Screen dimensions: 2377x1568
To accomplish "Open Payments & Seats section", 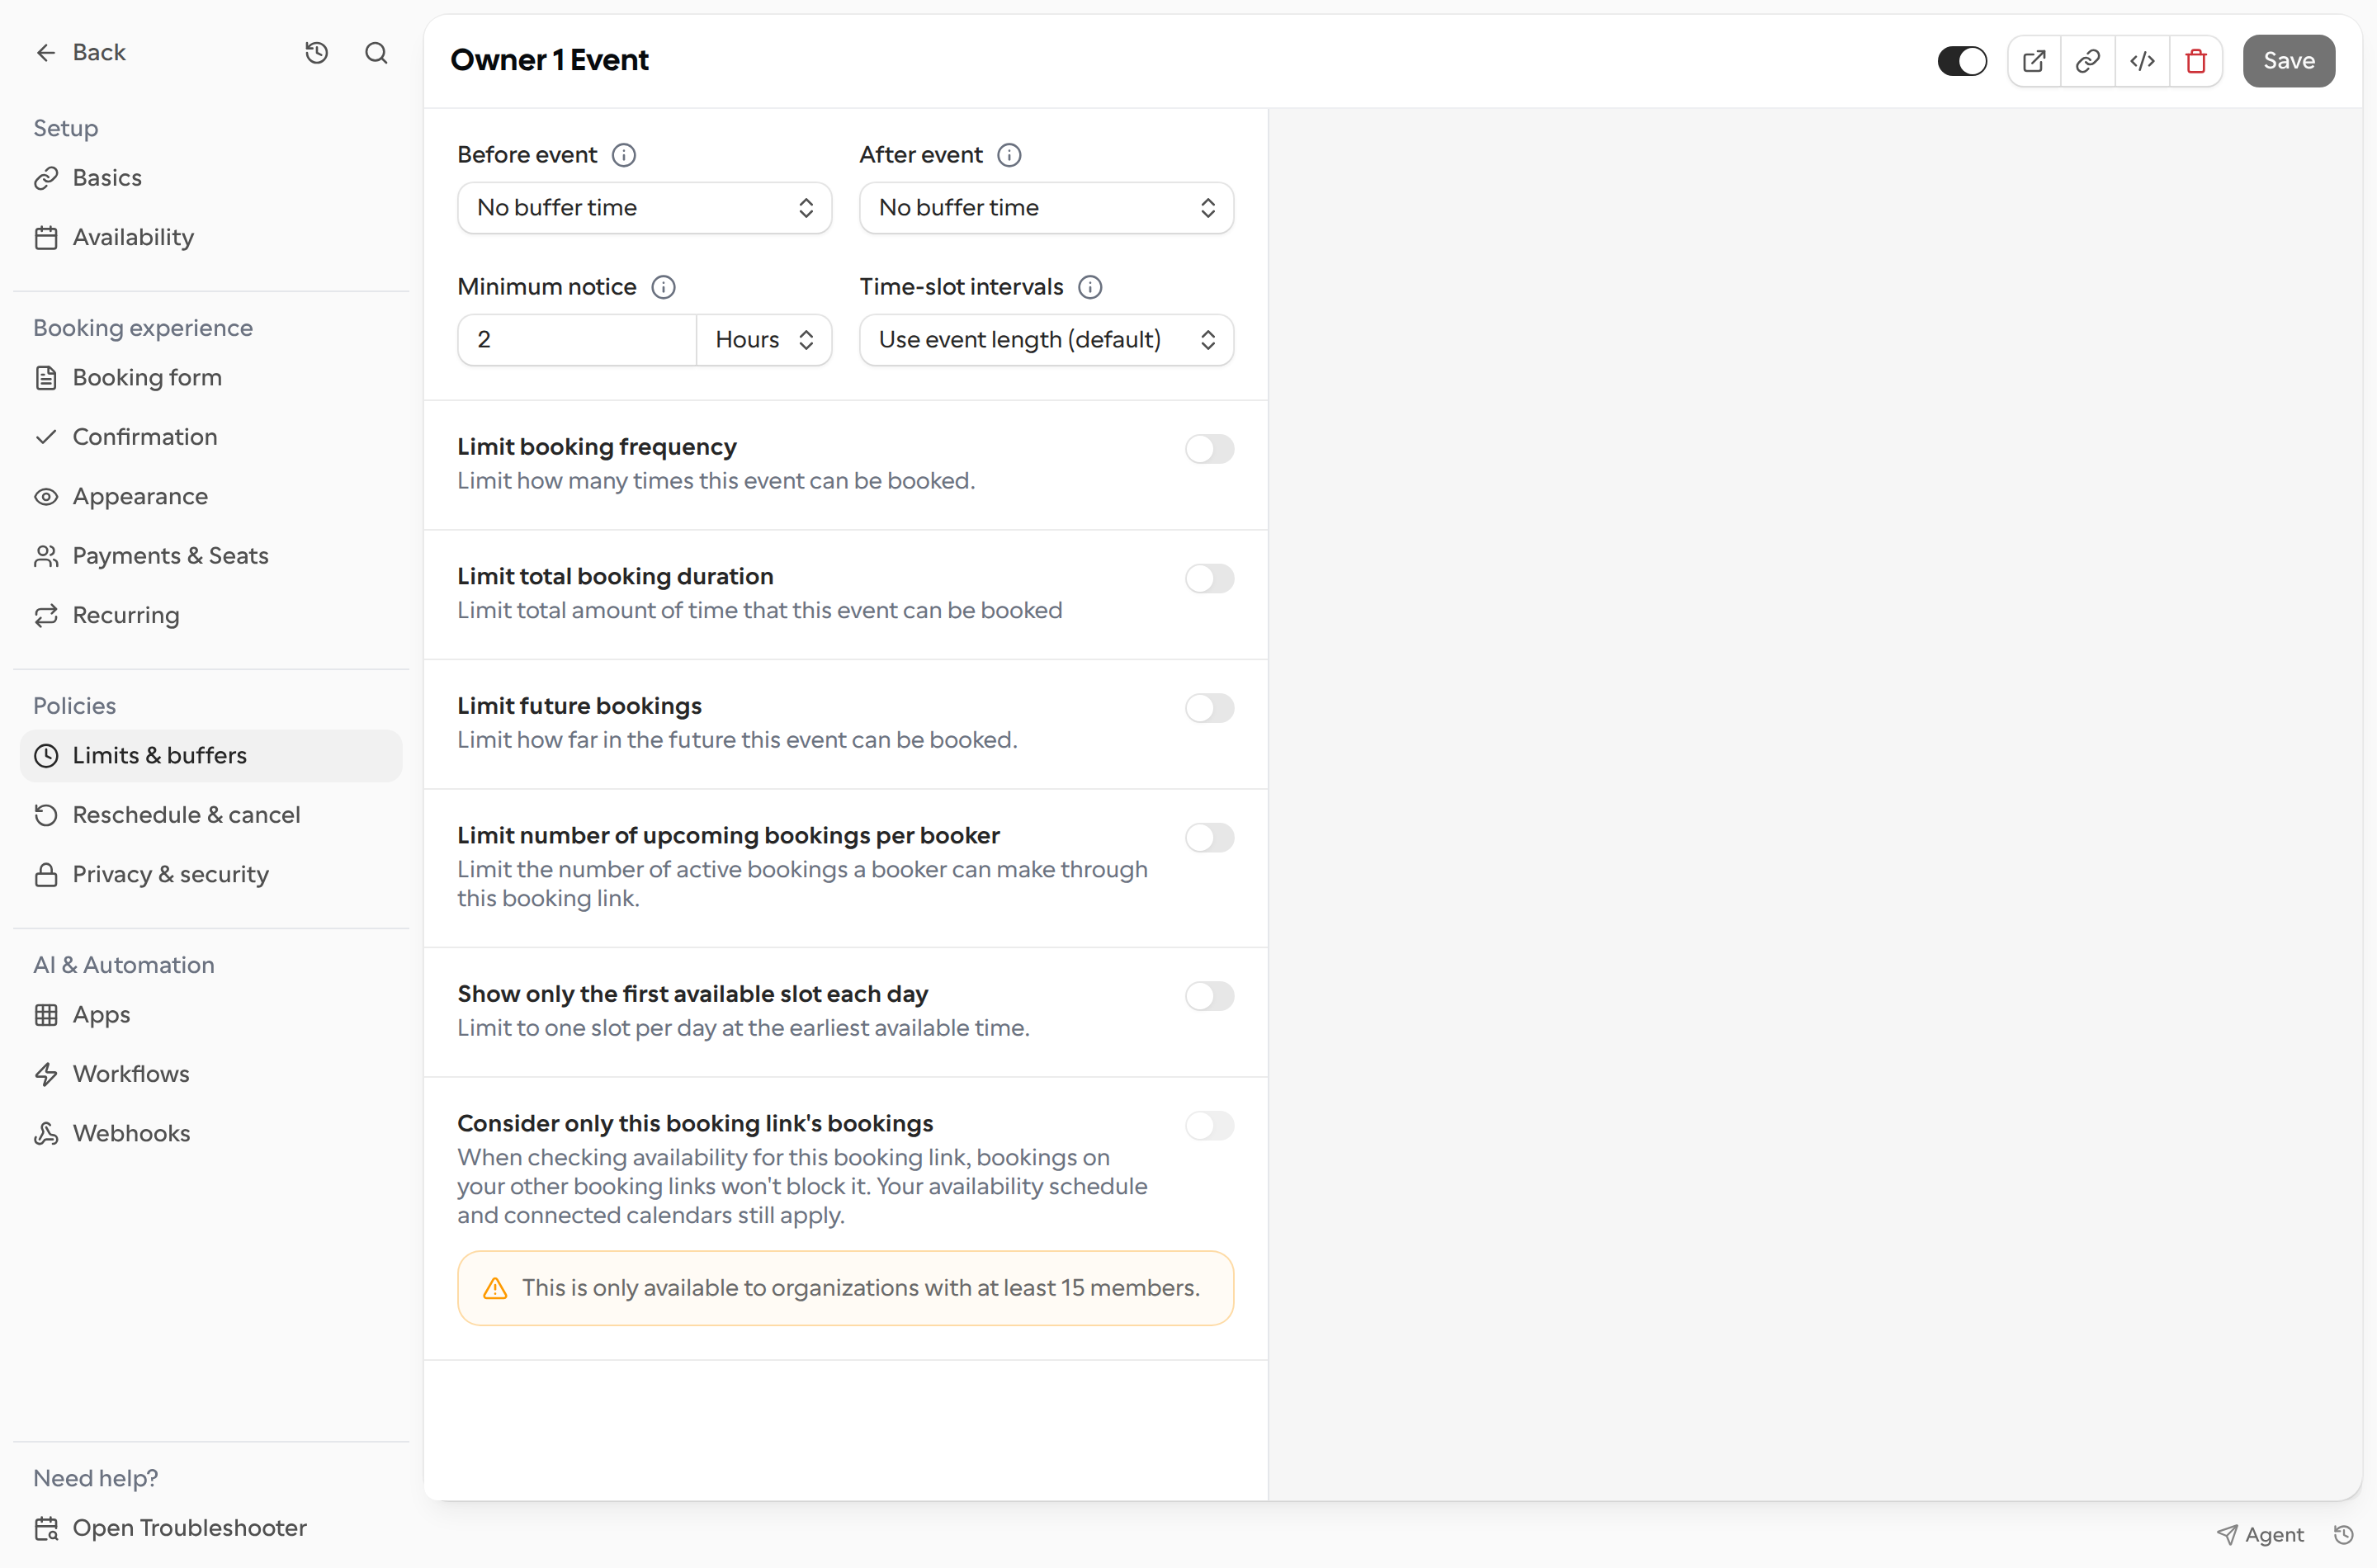I will [x=211, y=556].
